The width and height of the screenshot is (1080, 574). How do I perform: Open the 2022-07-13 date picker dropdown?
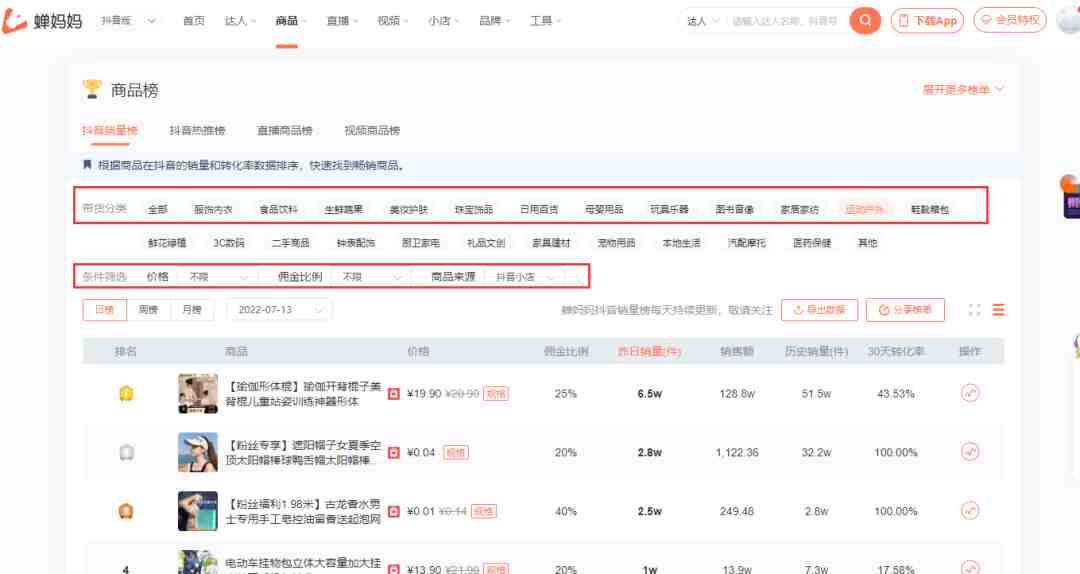(279, 310)
